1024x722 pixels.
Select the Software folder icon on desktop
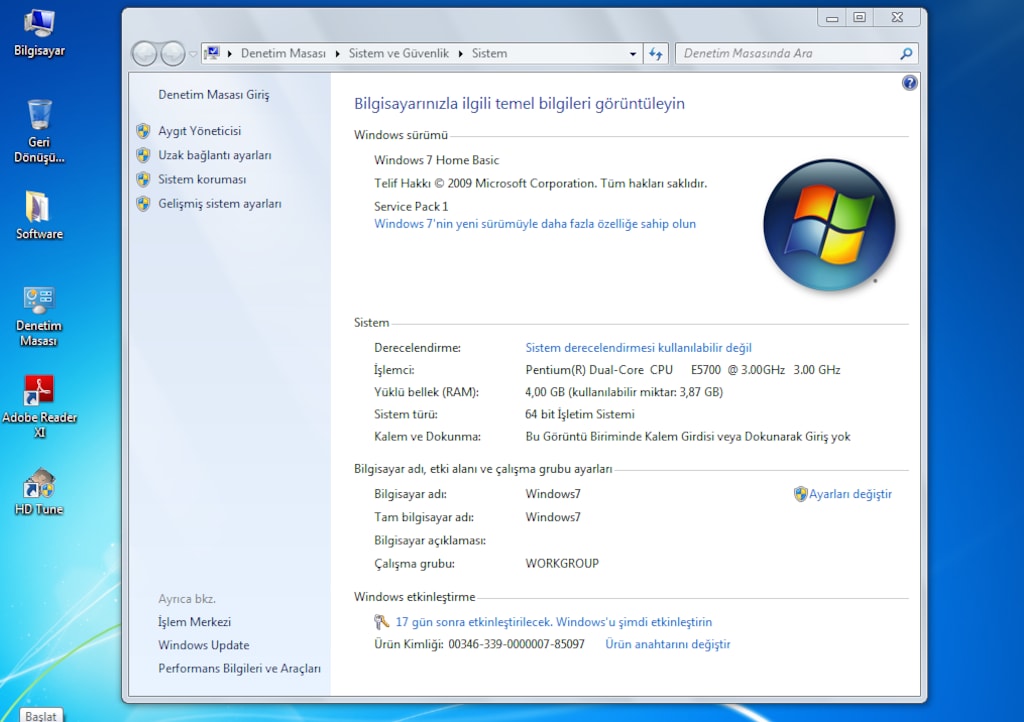(x=39, y=215)
